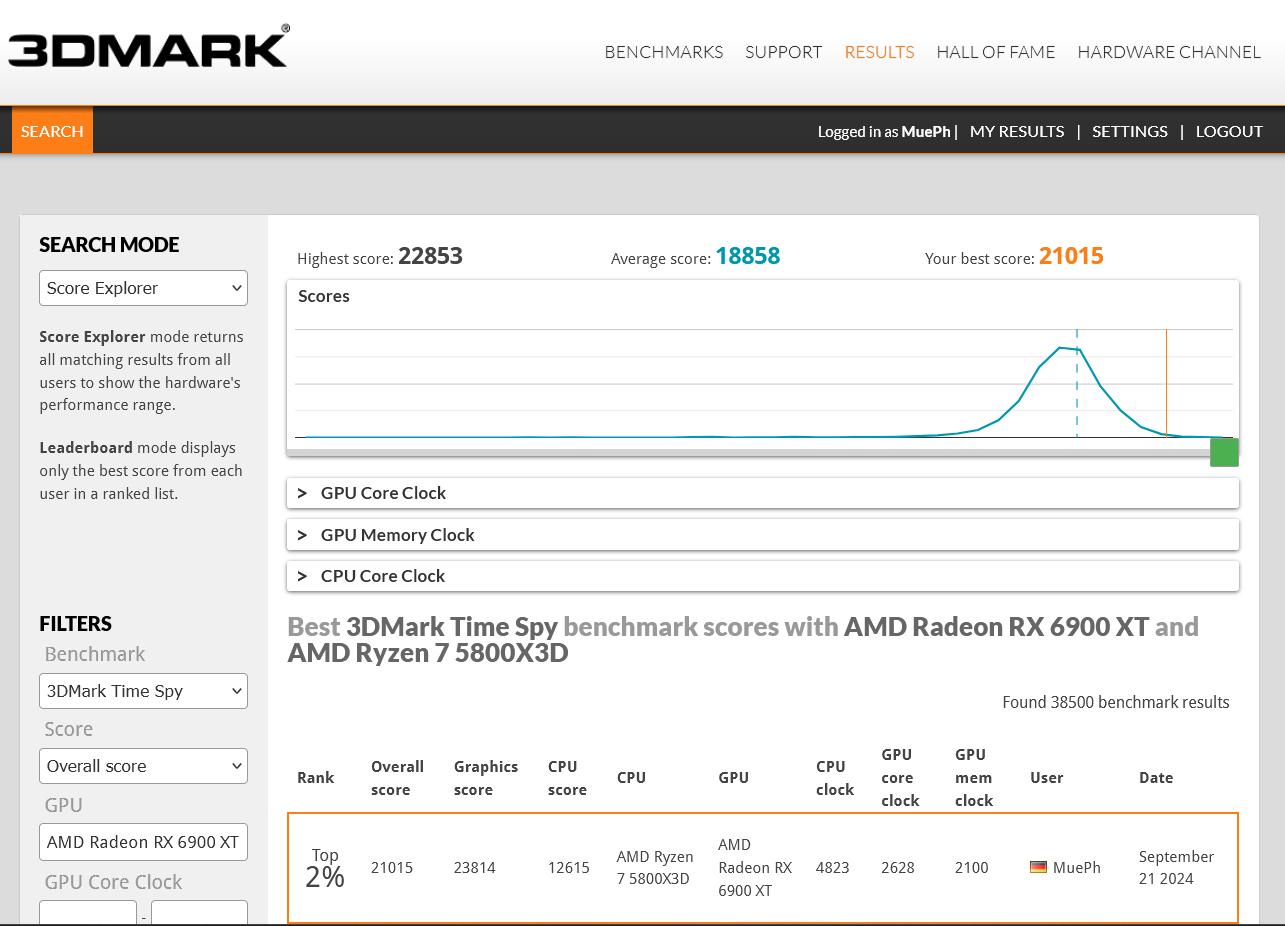Click the MuePh user in the results row

[x=1076, y=868]
